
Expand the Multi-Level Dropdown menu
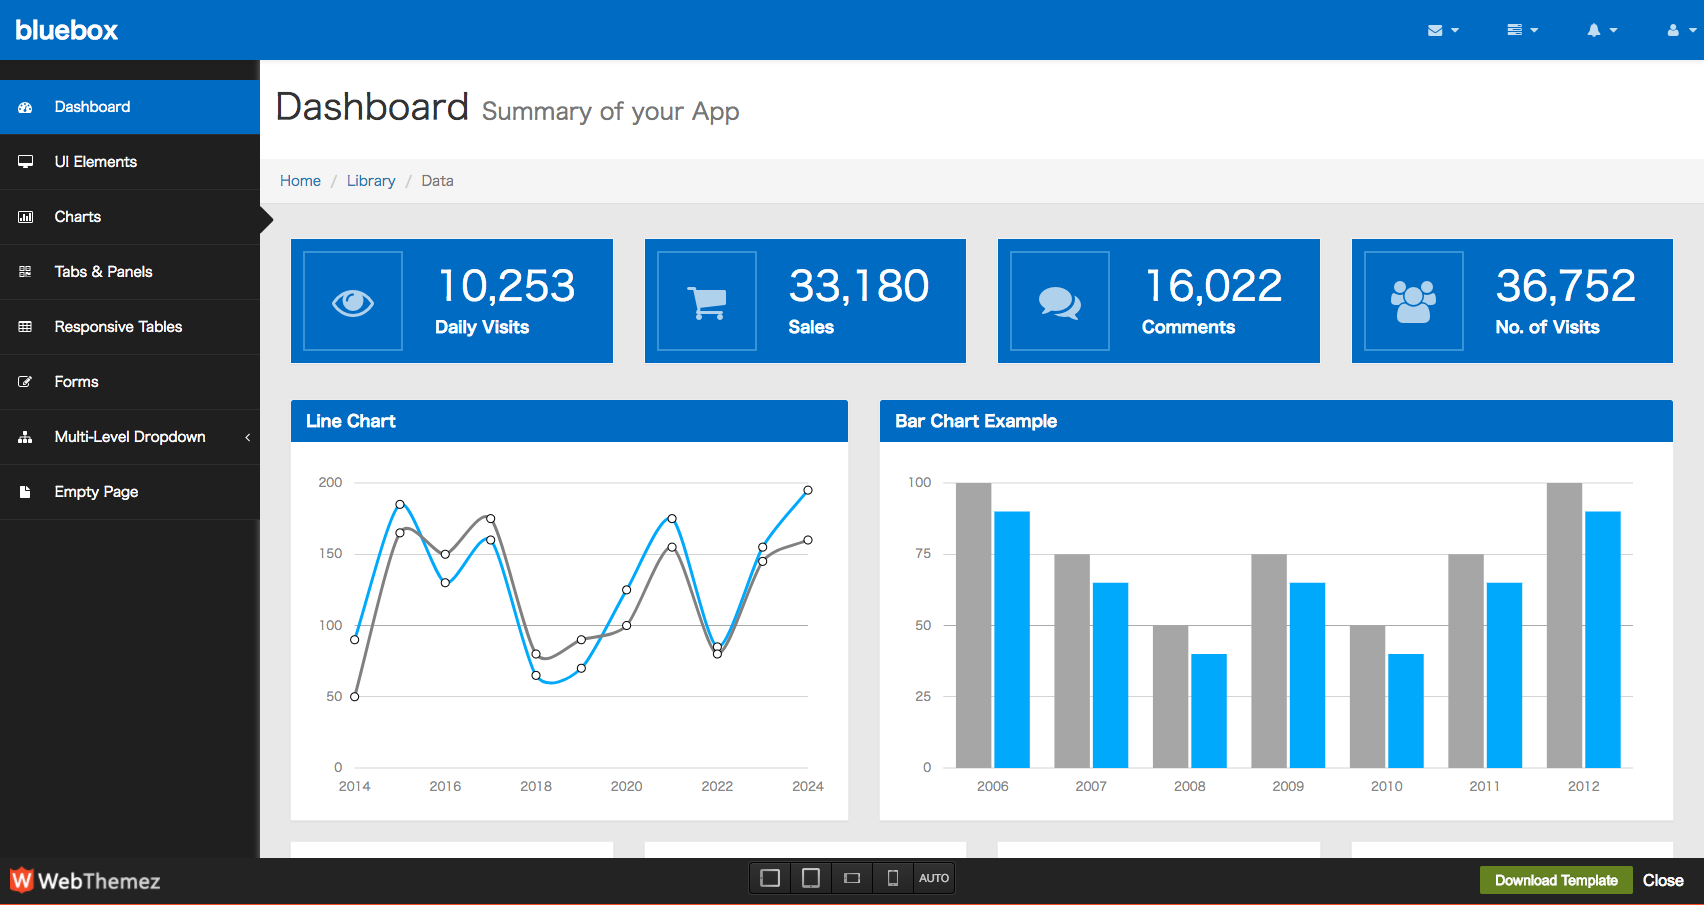[x=130, y=437]
